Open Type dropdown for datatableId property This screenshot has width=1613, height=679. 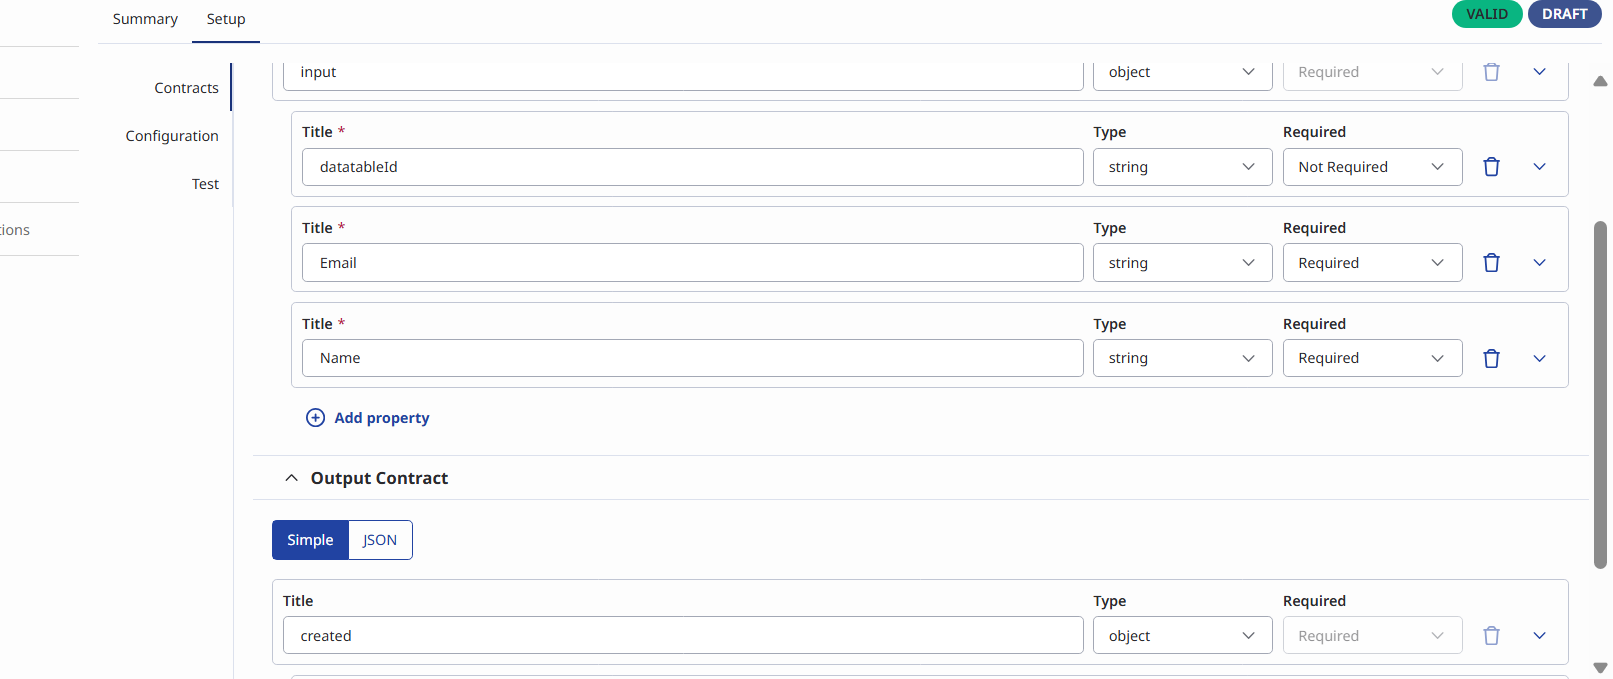tap(1182, 167)
